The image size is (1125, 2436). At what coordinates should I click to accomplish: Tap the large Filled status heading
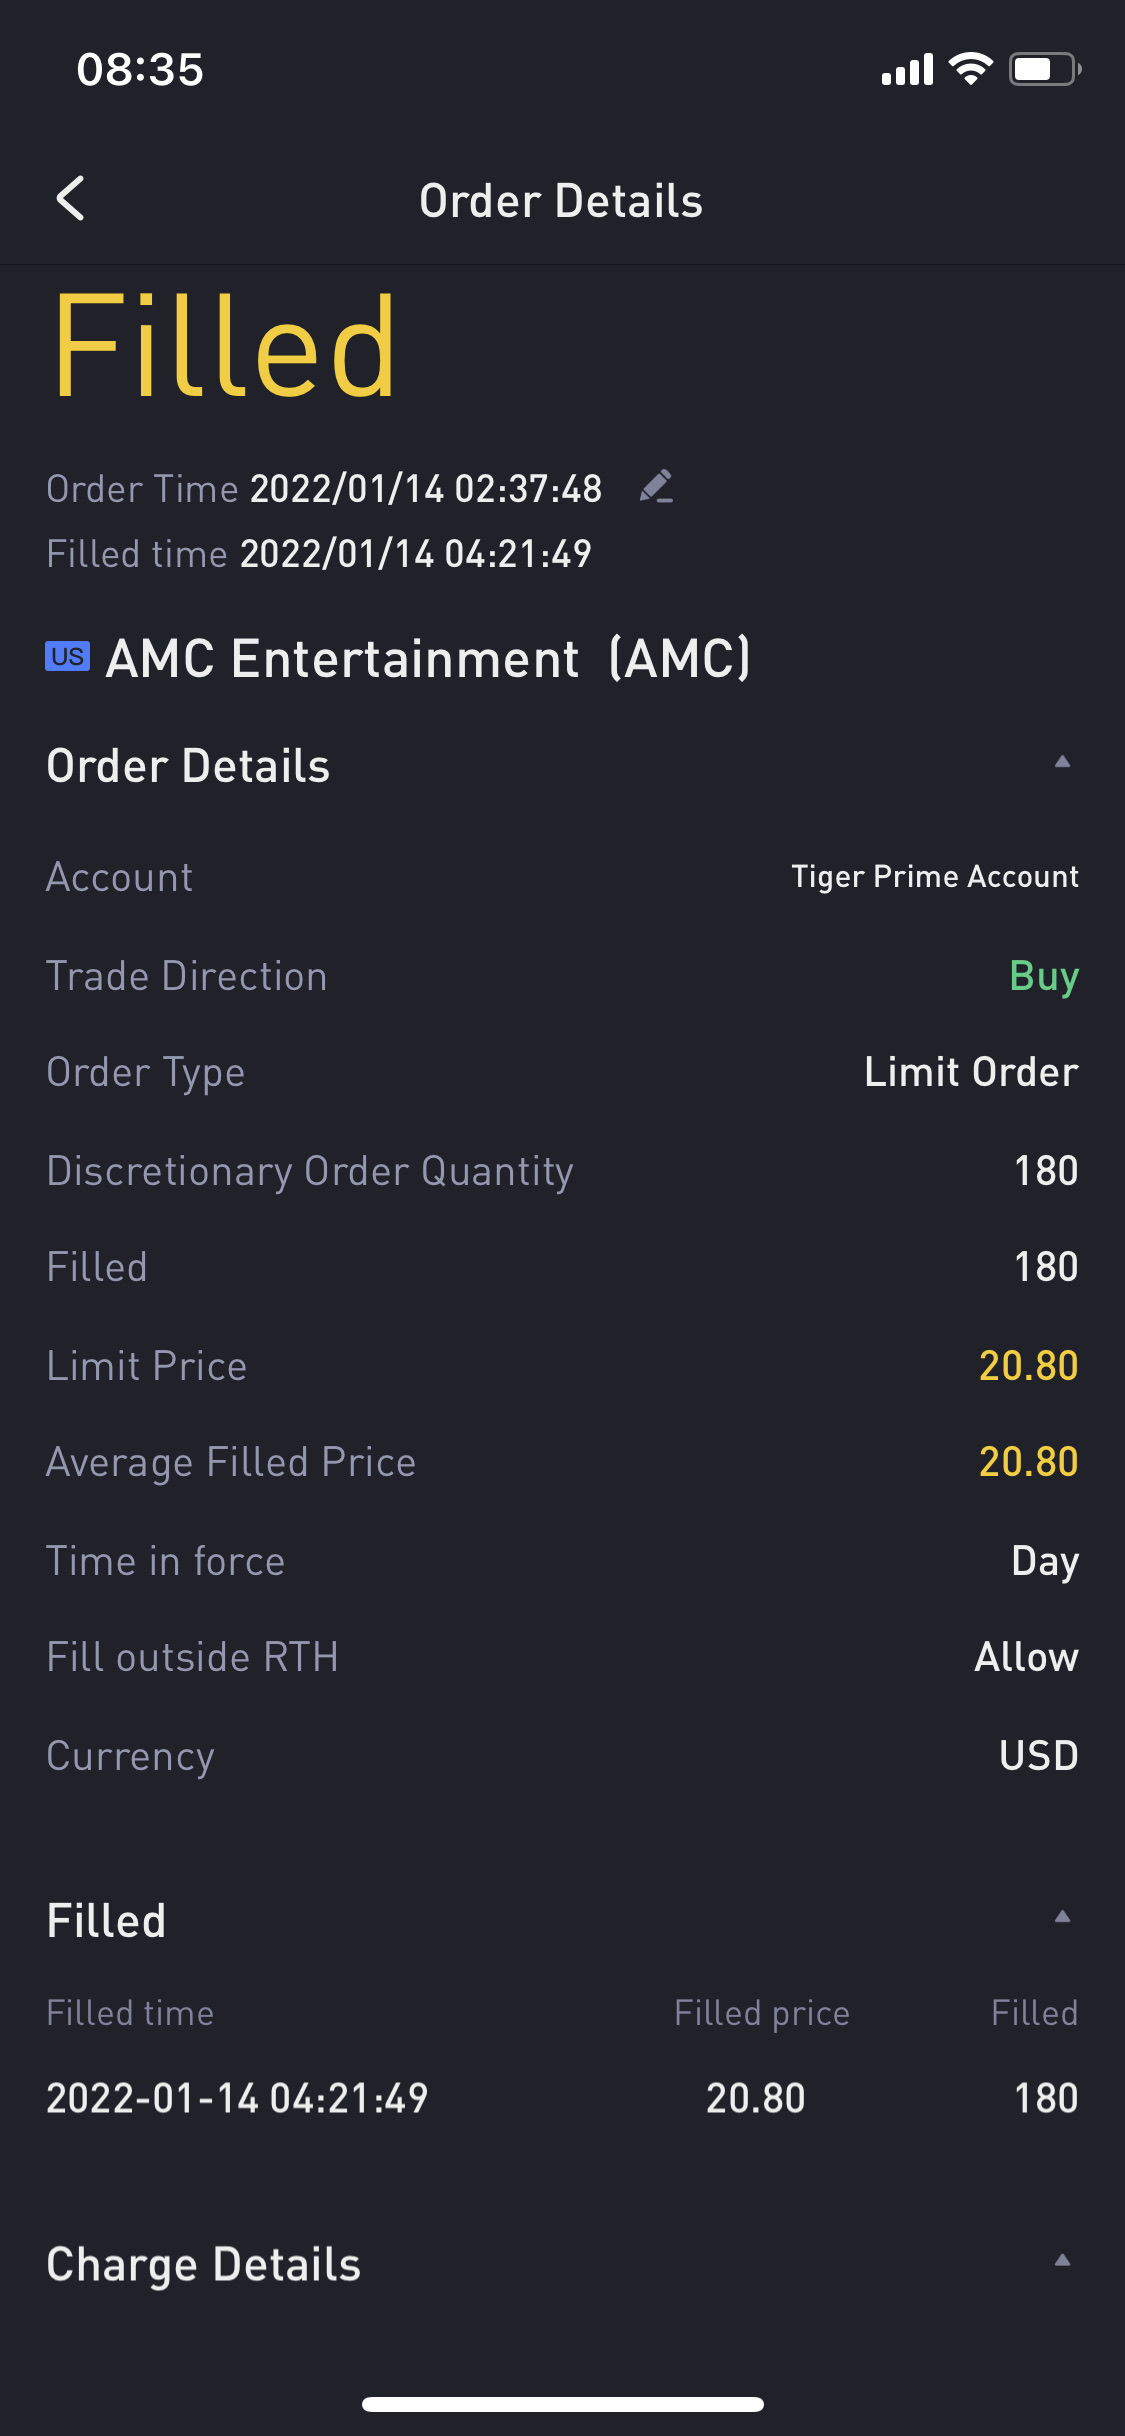point(225,347)
